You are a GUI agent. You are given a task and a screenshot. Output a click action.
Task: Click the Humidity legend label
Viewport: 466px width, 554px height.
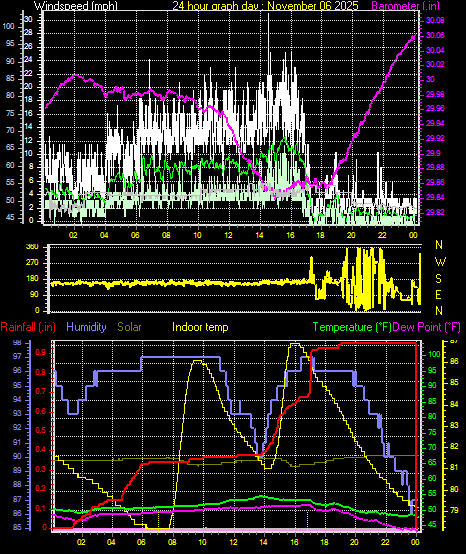tap(86, 327)
